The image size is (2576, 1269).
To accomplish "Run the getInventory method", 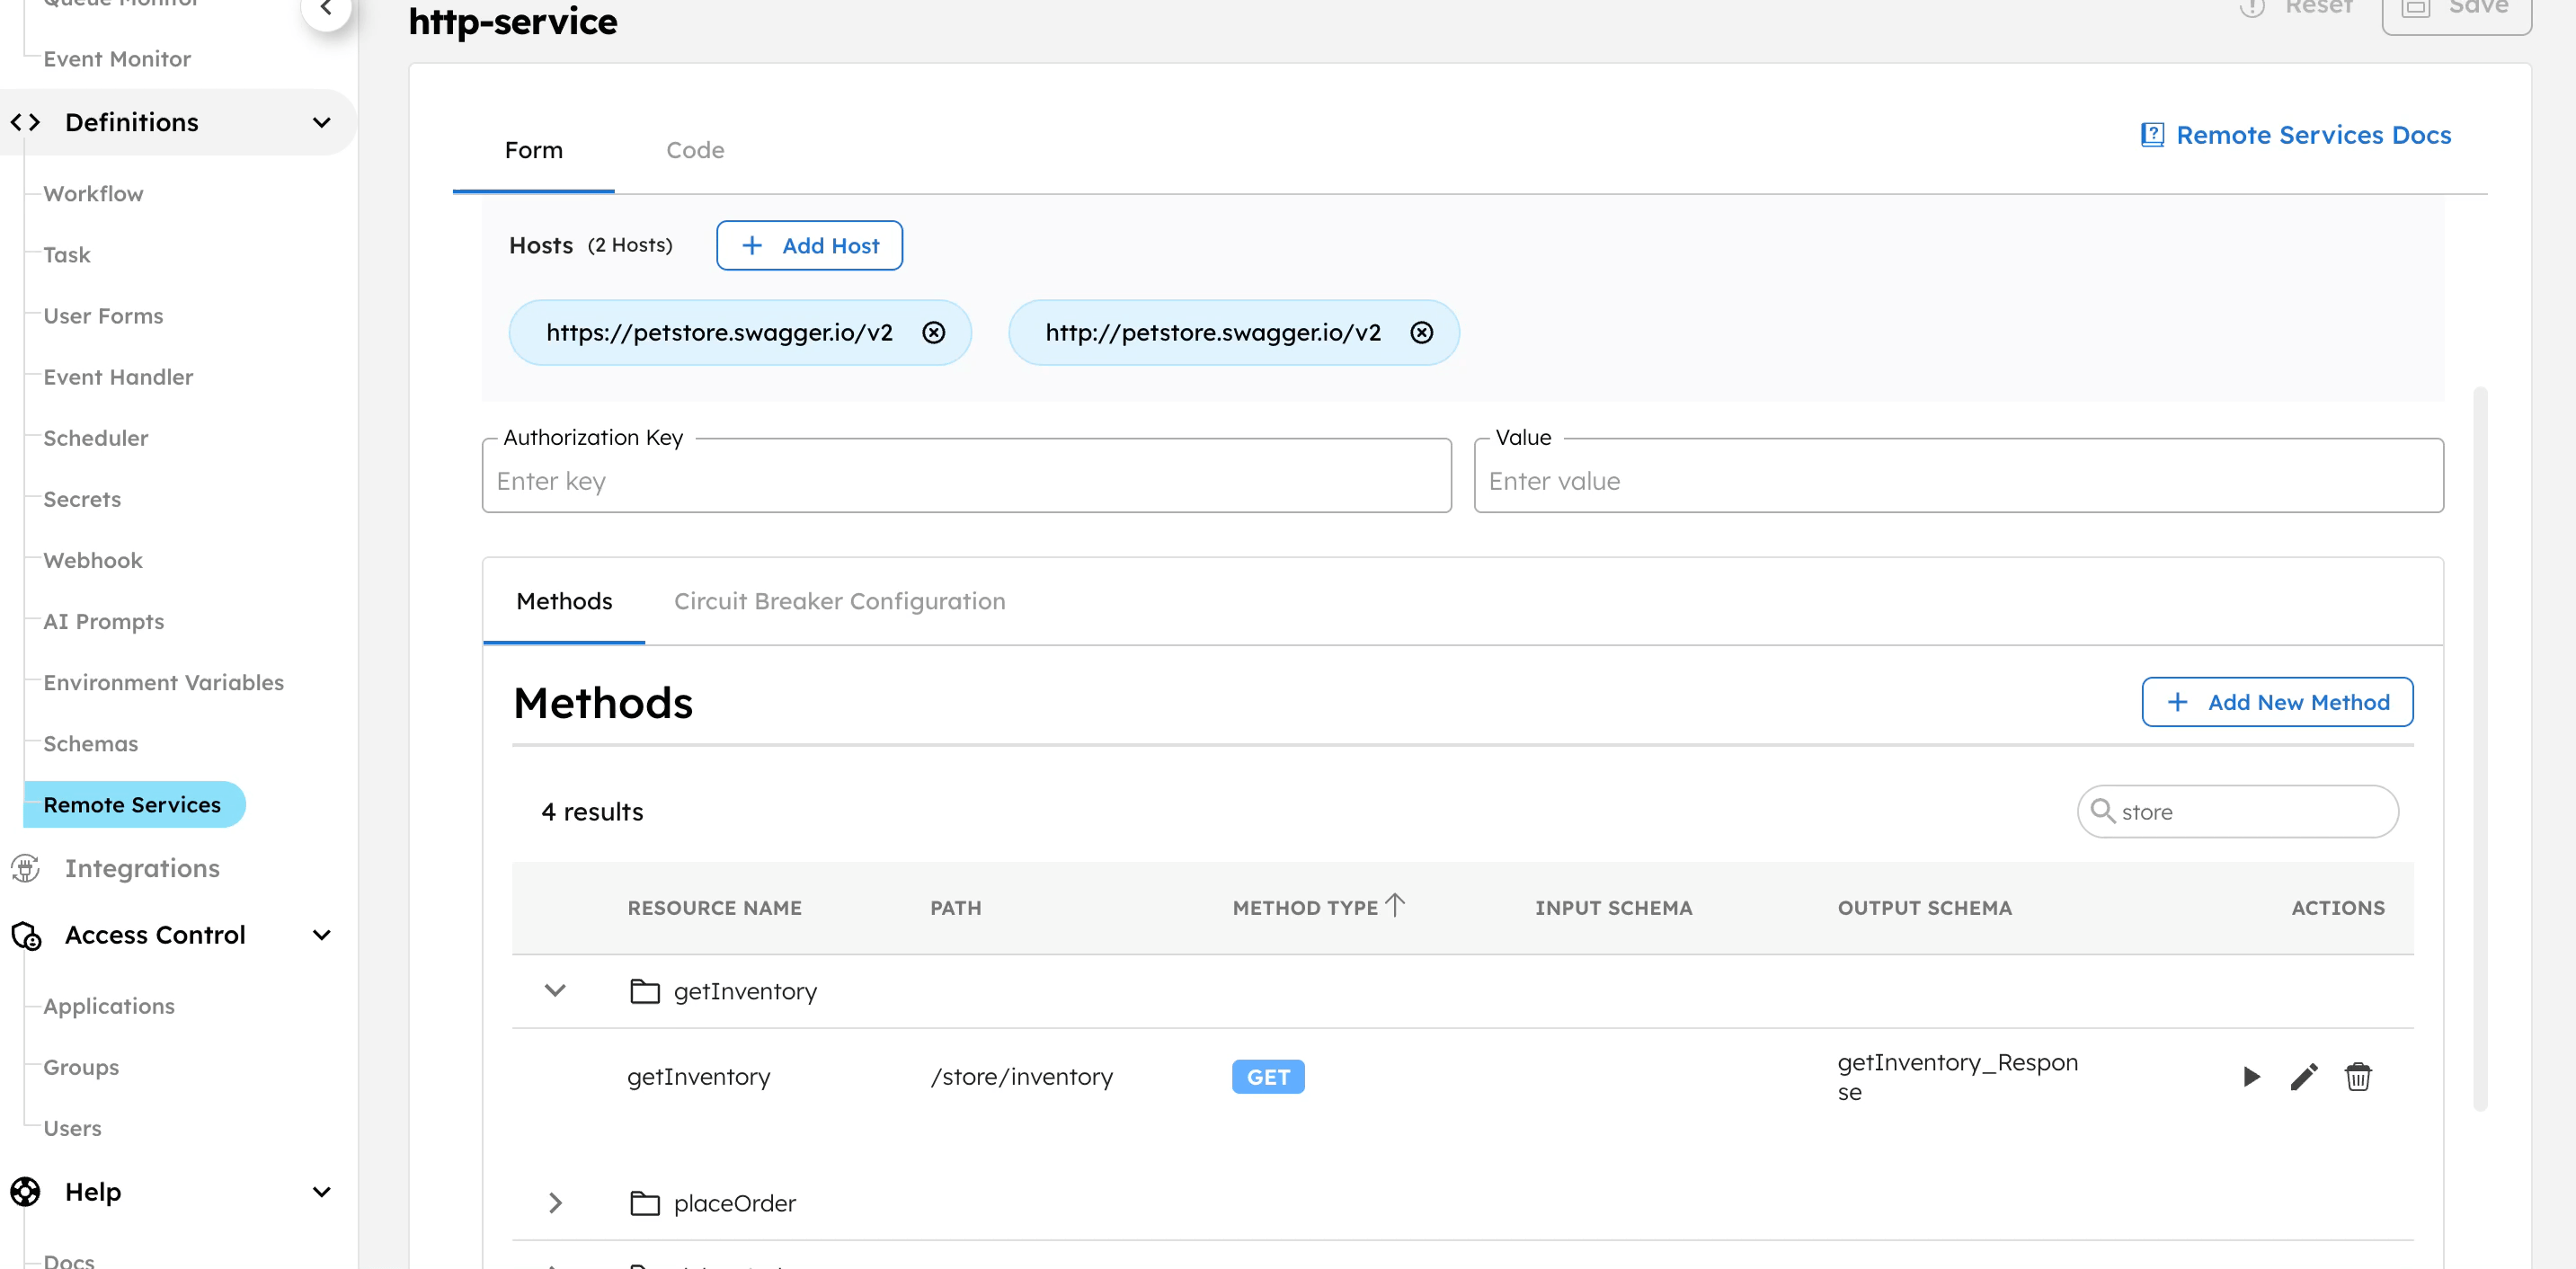I will pyautogui.click(x=2251, y=1077).
